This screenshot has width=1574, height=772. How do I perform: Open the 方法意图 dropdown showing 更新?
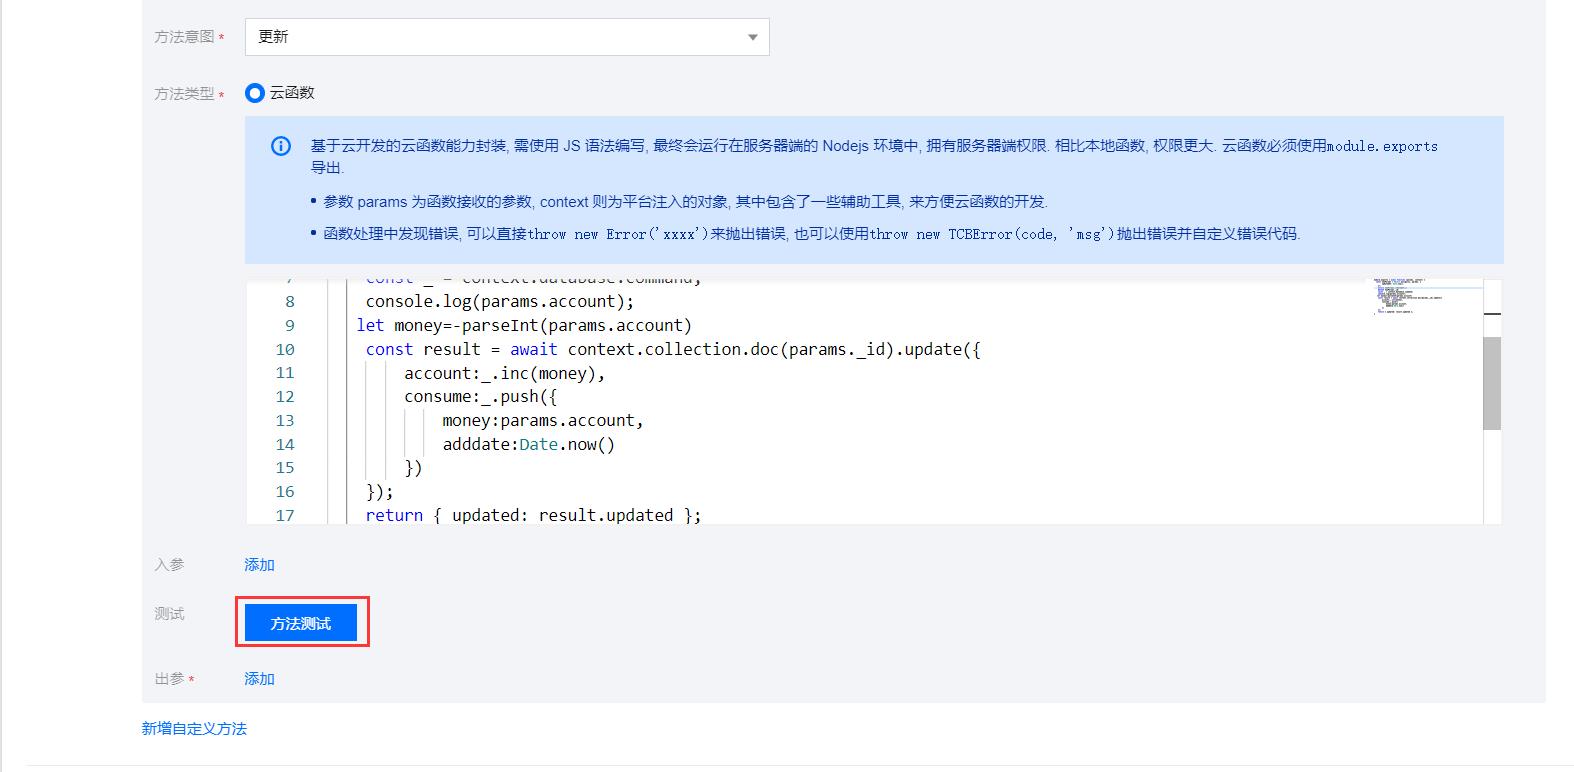tap(507, 37)
